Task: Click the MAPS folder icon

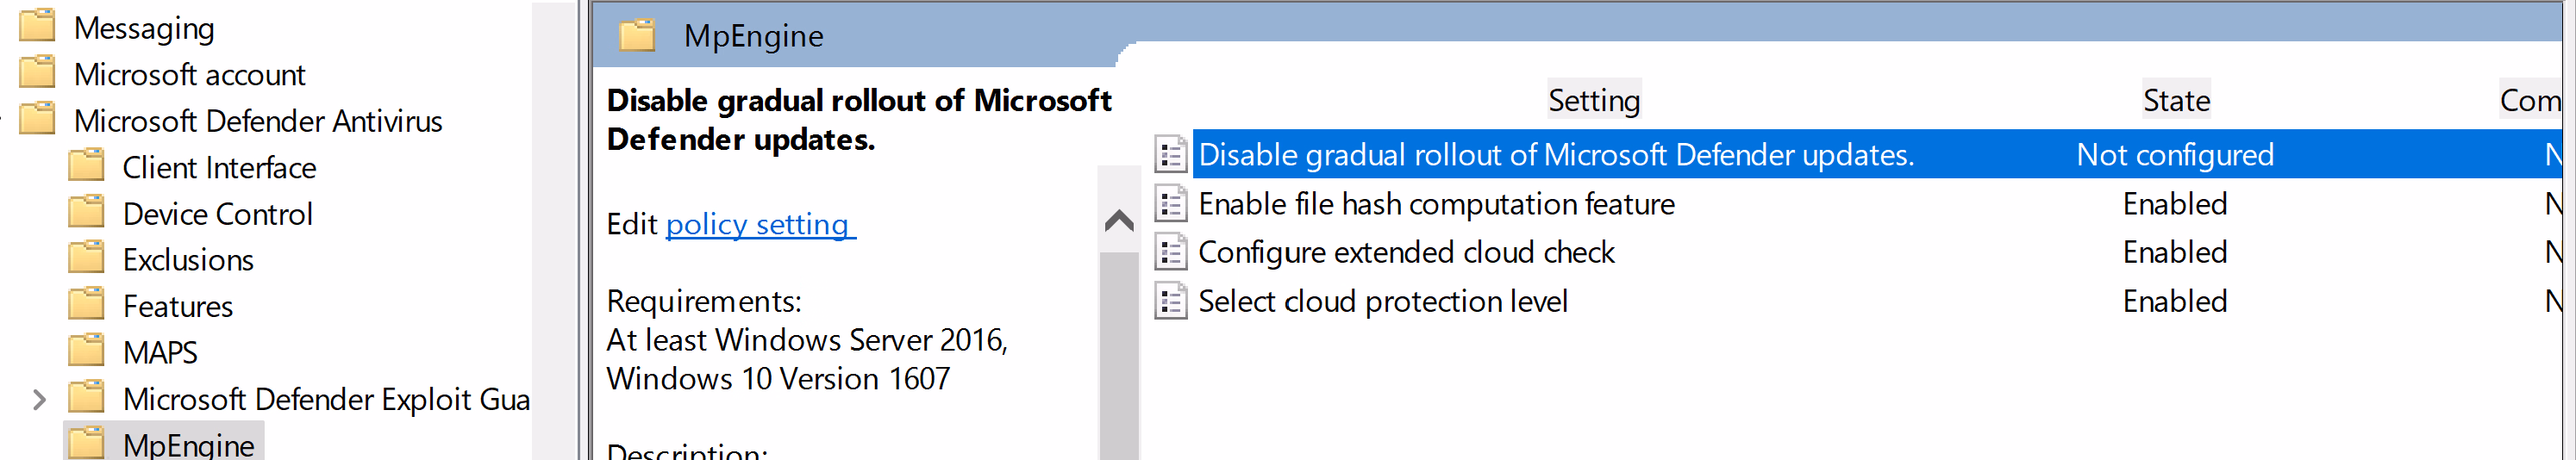Action: [87, 352]
